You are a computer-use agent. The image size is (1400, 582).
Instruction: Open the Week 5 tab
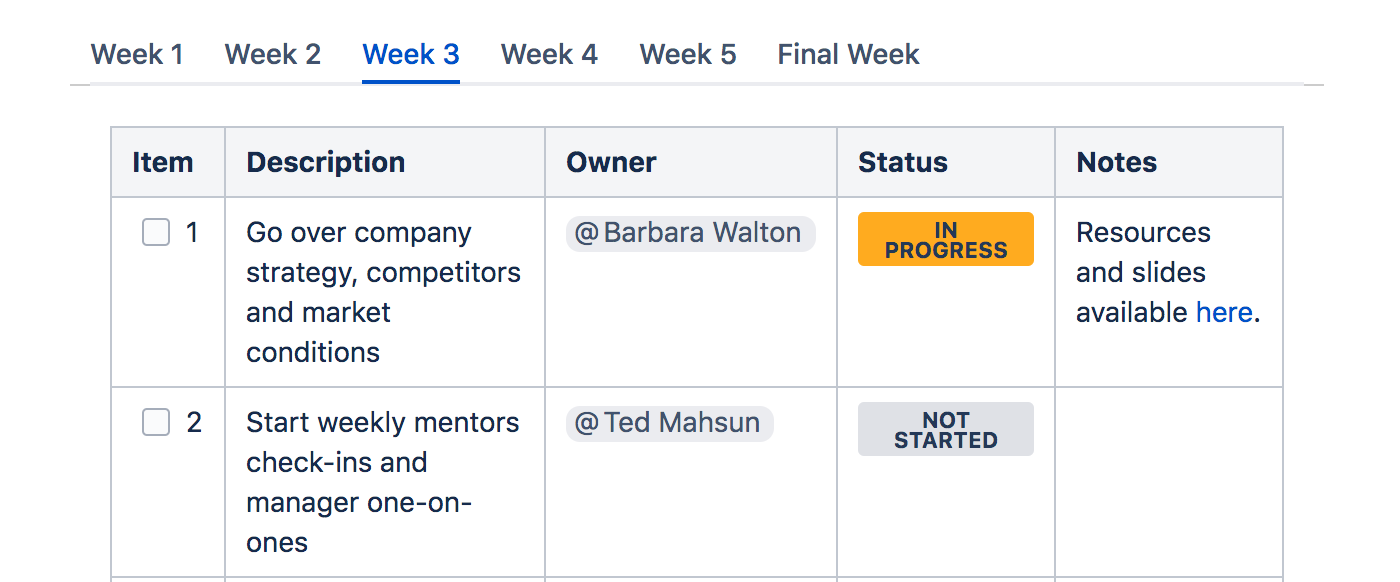(687, 54)
